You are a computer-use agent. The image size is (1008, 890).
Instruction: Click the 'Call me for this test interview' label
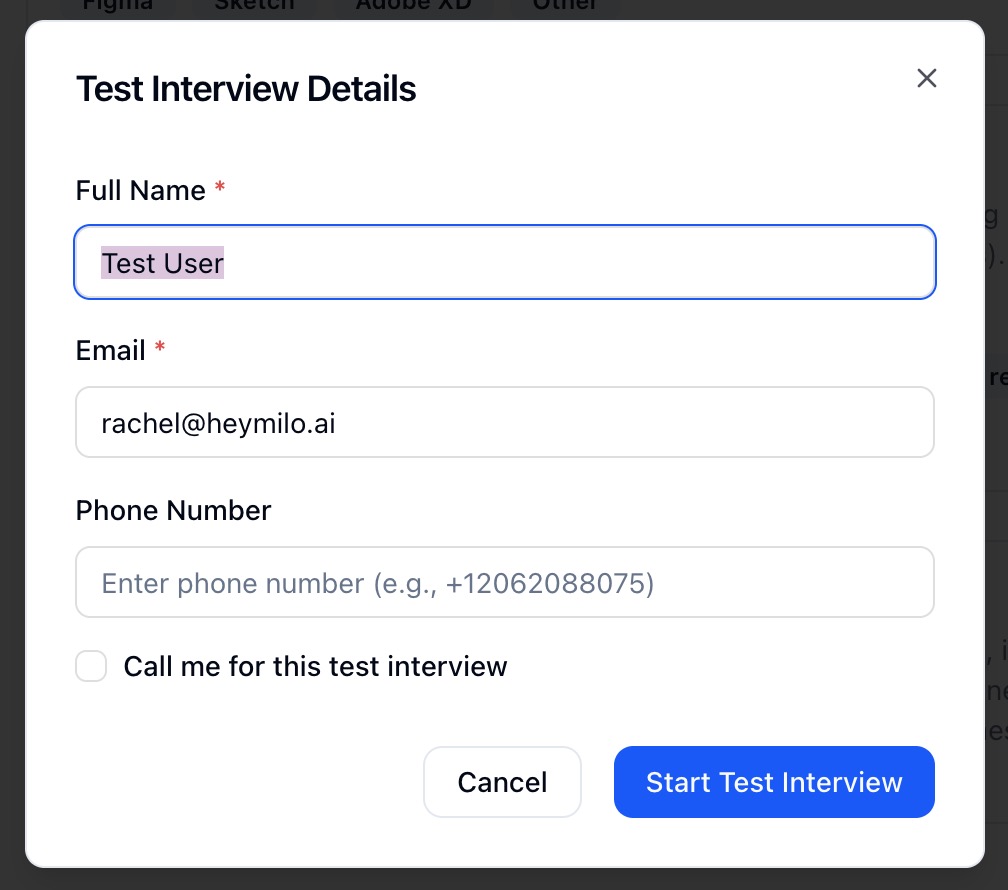315,666
